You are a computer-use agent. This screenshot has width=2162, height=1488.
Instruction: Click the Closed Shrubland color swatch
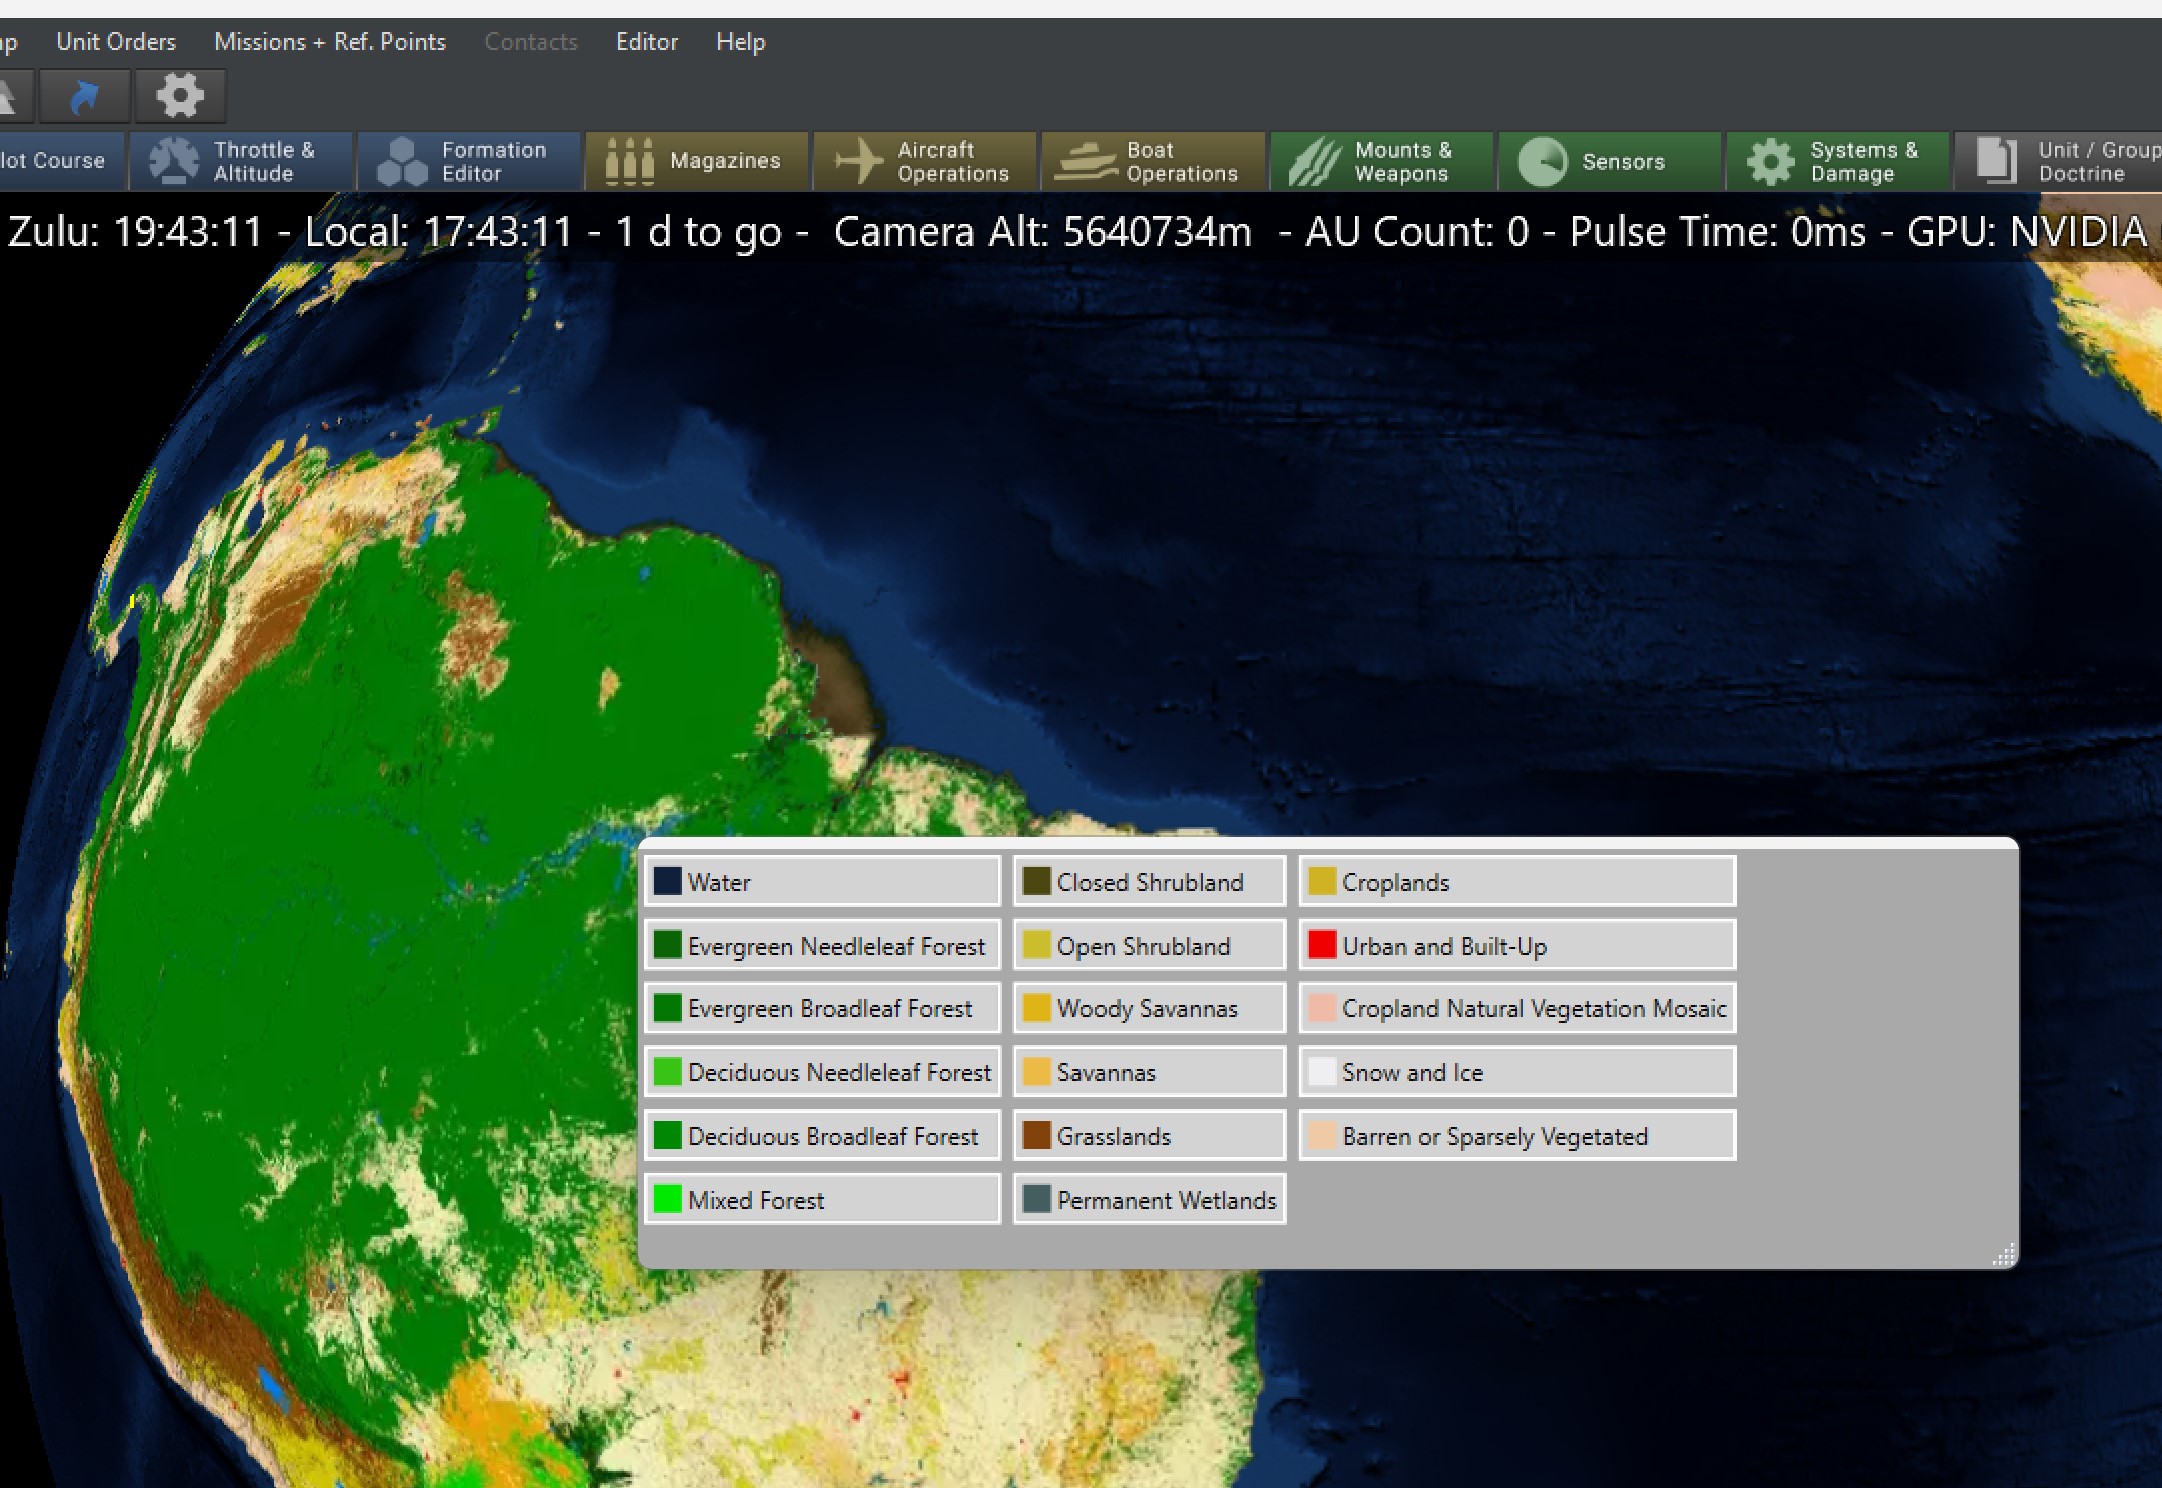click(1036, 881)
